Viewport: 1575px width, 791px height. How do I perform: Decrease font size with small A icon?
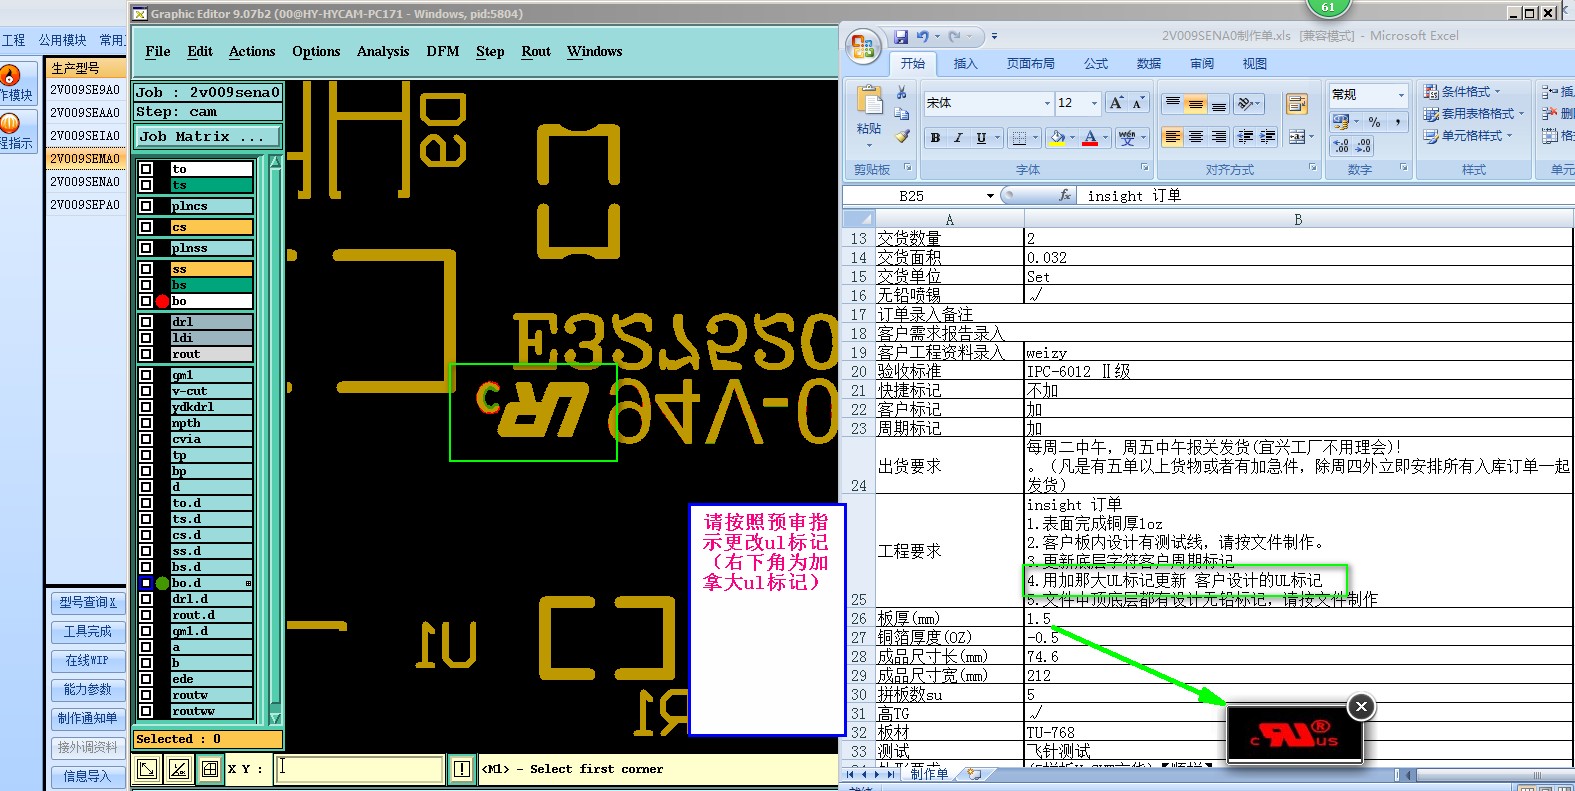click(x=1137, y=103)
